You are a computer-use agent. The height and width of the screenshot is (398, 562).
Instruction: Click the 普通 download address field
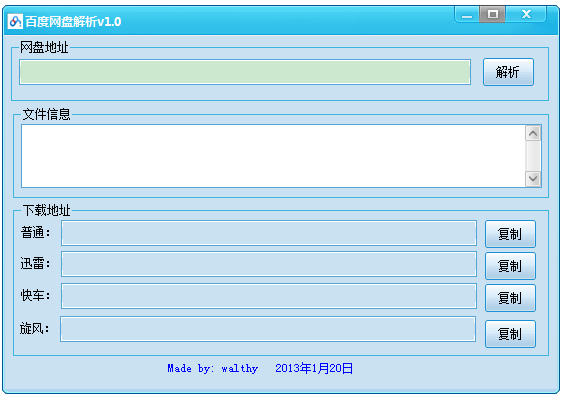pos(269,233)
